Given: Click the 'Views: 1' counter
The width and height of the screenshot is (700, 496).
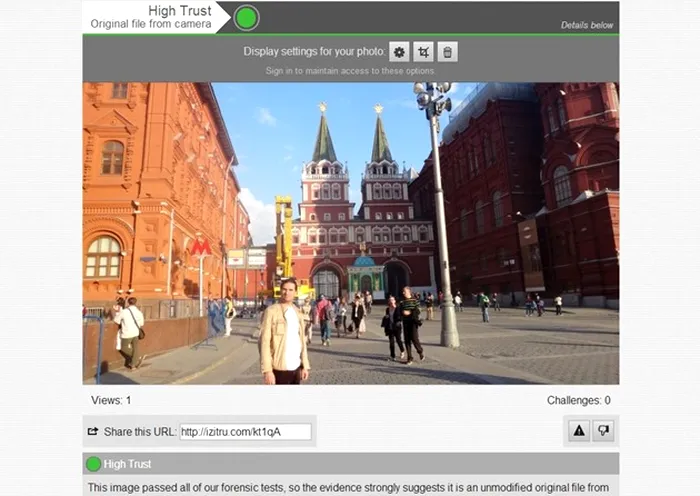Looking at the screenshot, I should coord(110,400).
